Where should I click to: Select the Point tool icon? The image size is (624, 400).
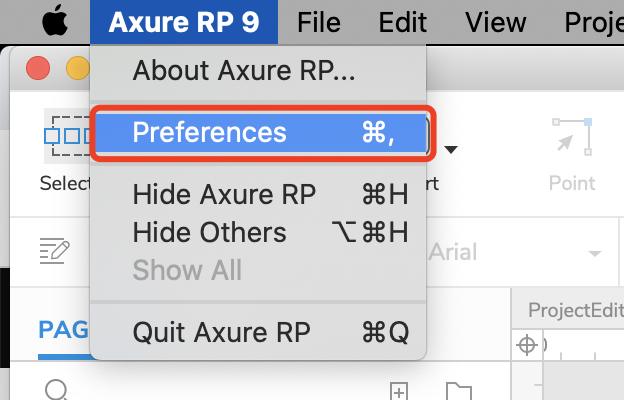(571, 137)
